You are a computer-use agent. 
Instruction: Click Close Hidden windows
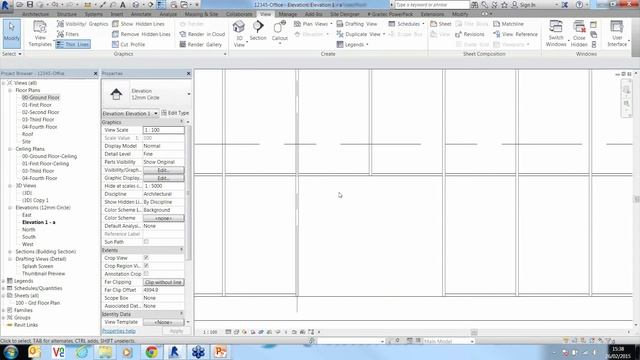point(579,33)
